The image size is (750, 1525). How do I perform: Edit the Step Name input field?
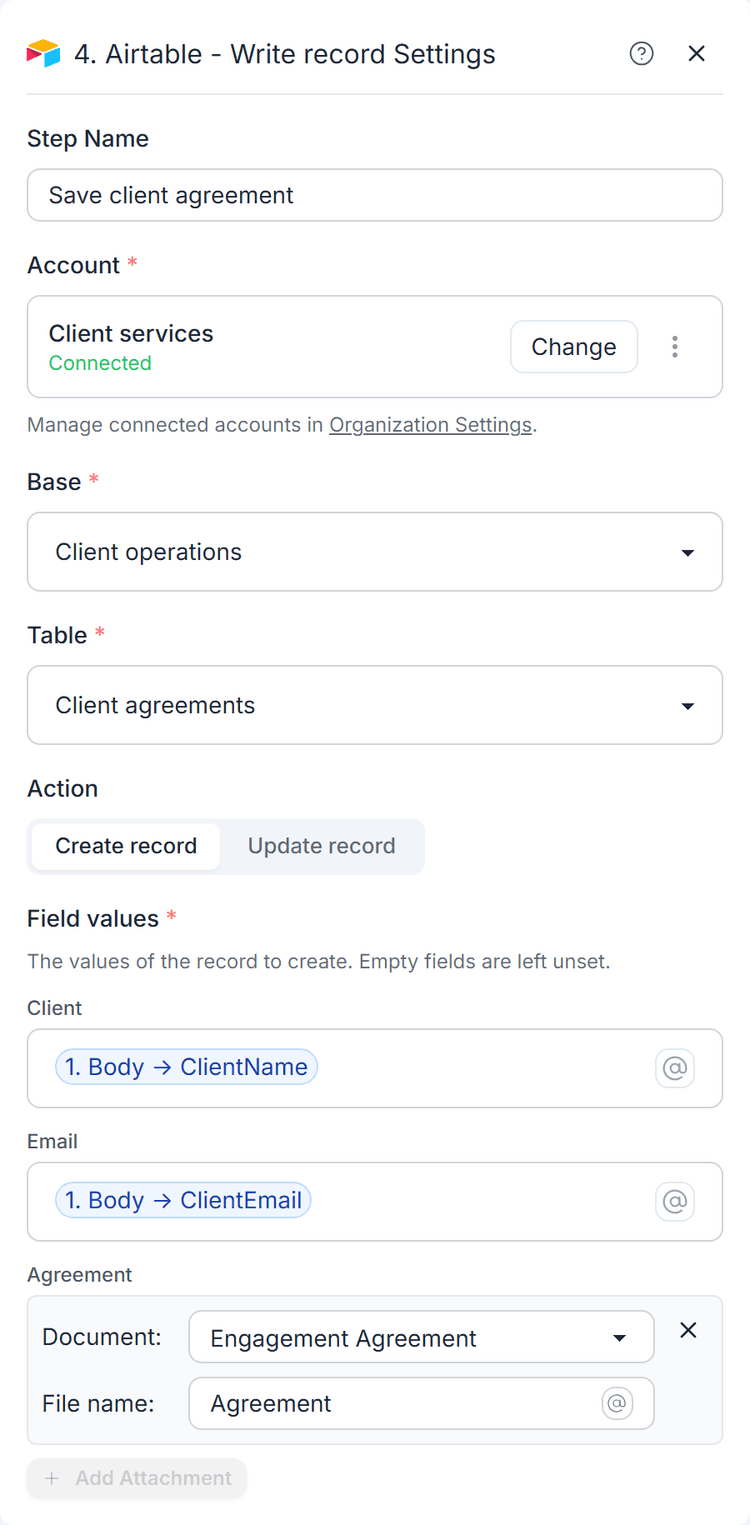[375, 195]
